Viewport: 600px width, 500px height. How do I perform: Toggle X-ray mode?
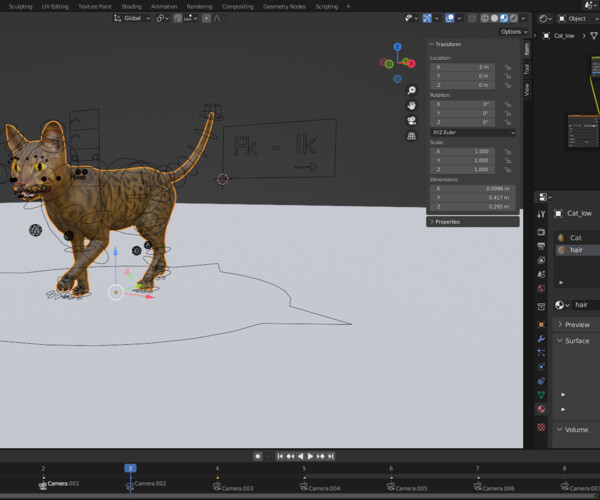pyautogui.click(x=472, y=18)
